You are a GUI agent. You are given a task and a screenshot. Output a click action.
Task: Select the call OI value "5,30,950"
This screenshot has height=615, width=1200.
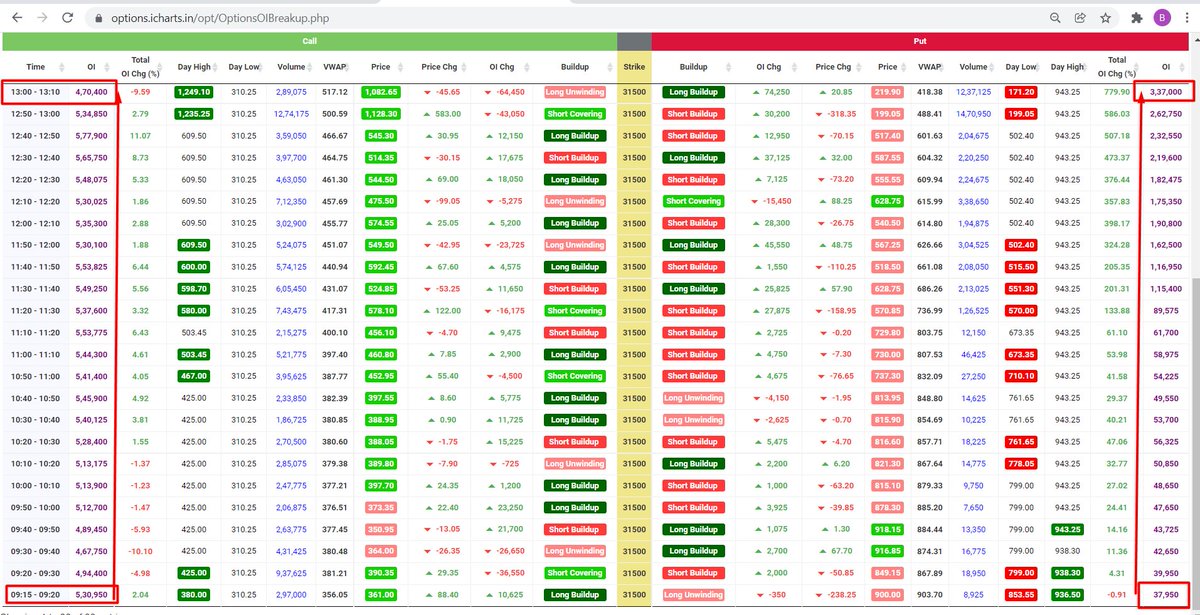coord(91,595)
